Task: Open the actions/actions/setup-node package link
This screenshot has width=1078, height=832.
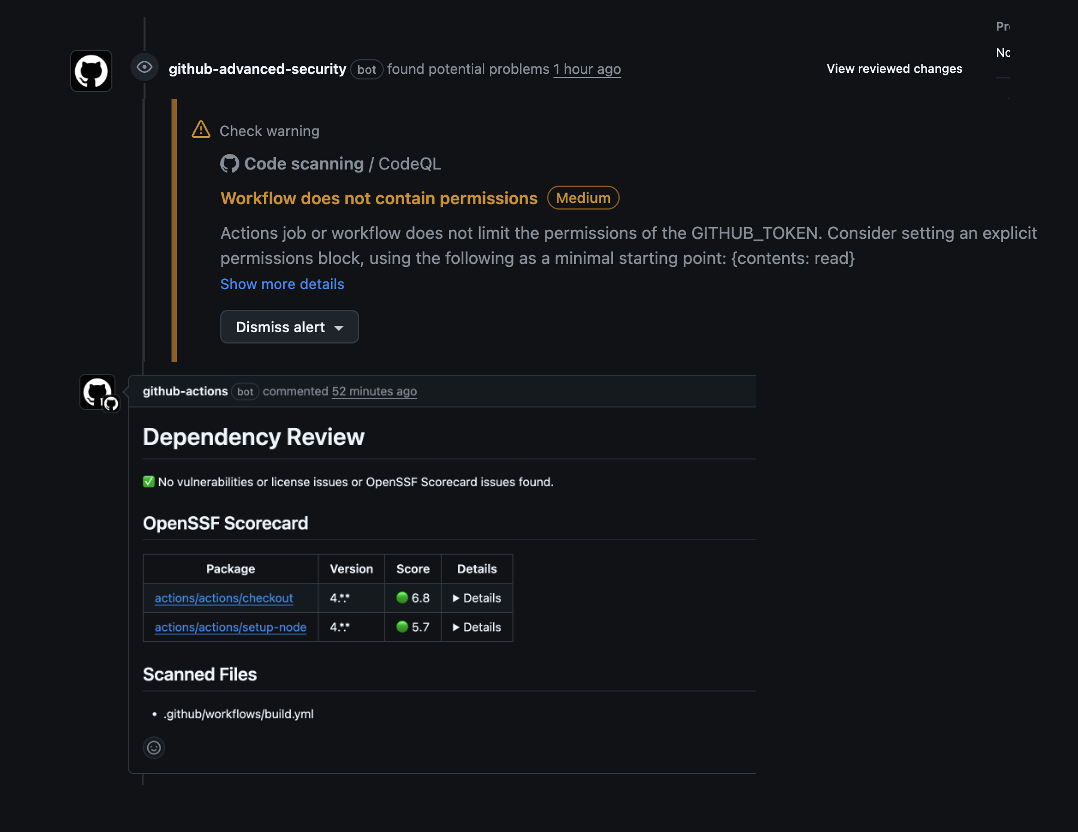Action: (230, 627)
